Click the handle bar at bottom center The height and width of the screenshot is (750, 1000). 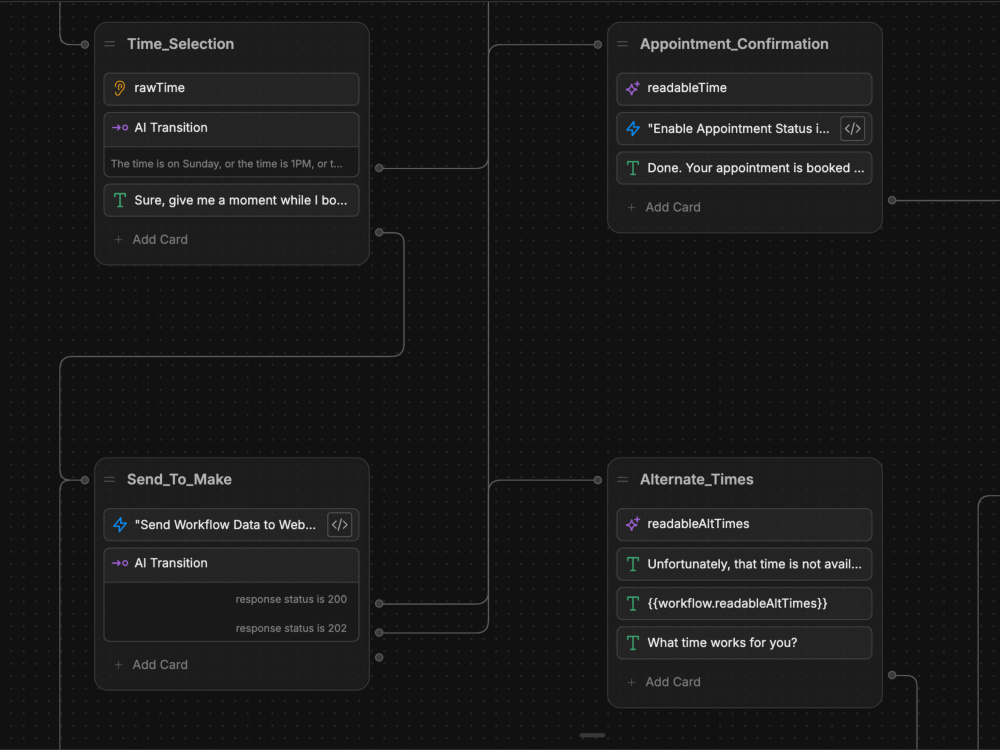coord(592,735)
